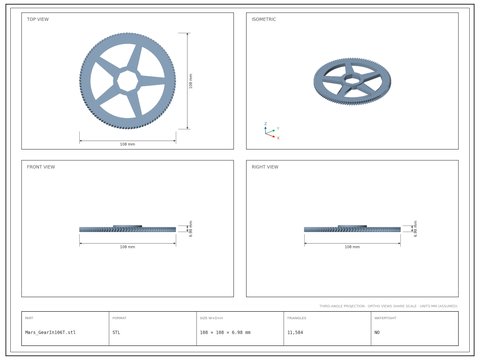Image resolution: width=480 pixels, height=360 pixels.
Task: Click the 108 mm width dimension in right view
Action: click(x=352, y=247)
